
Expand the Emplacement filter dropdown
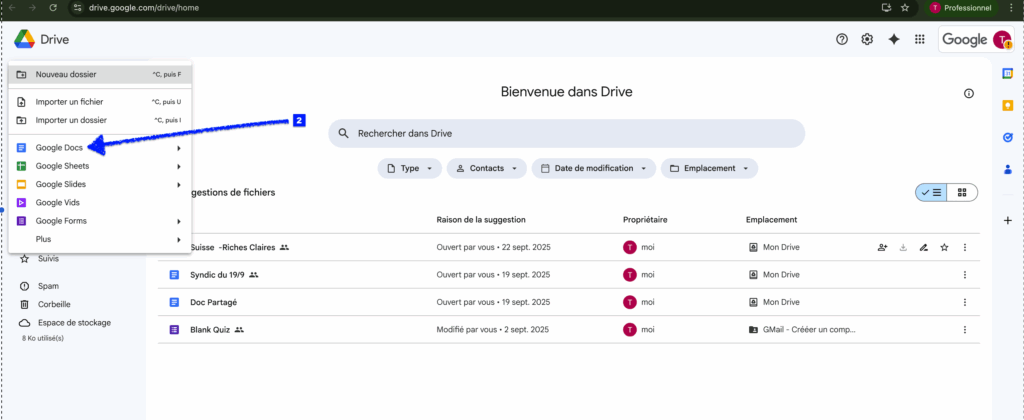pos(709,168)
